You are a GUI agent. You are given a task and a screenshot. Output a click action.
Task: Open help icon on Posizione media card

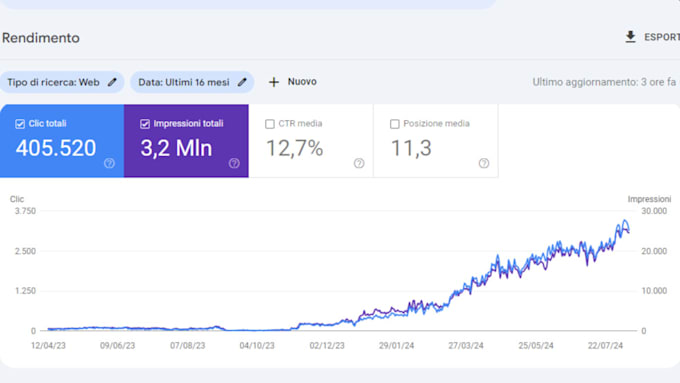pyautogui.click(x=484, y=163)
